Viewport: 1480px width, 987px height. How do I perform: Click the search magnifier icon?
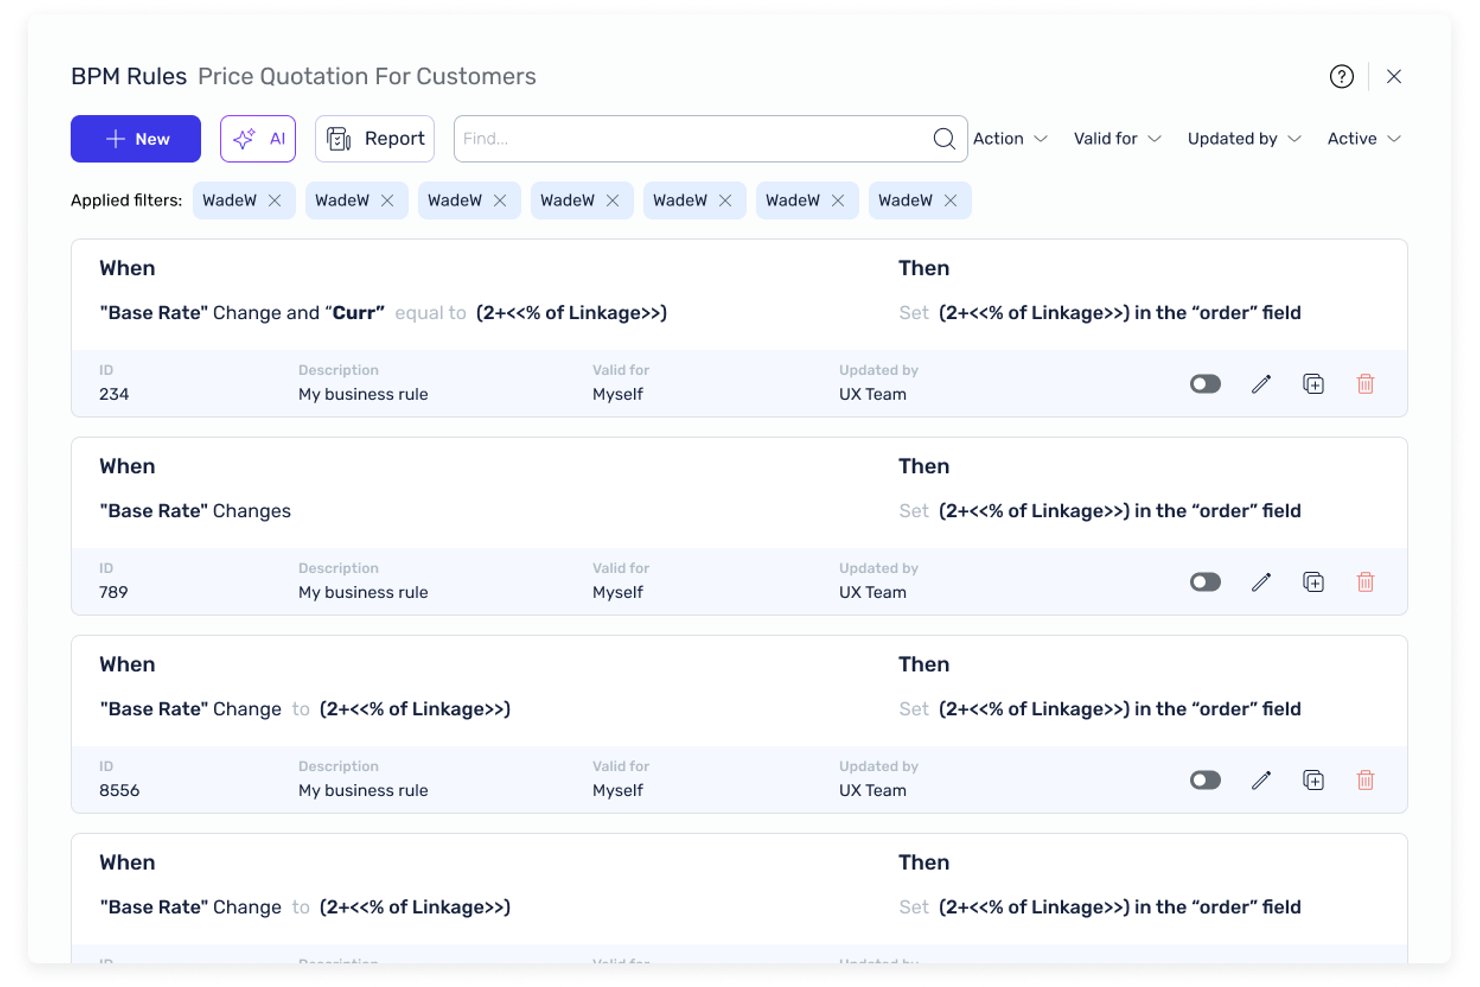coord(944,139)
